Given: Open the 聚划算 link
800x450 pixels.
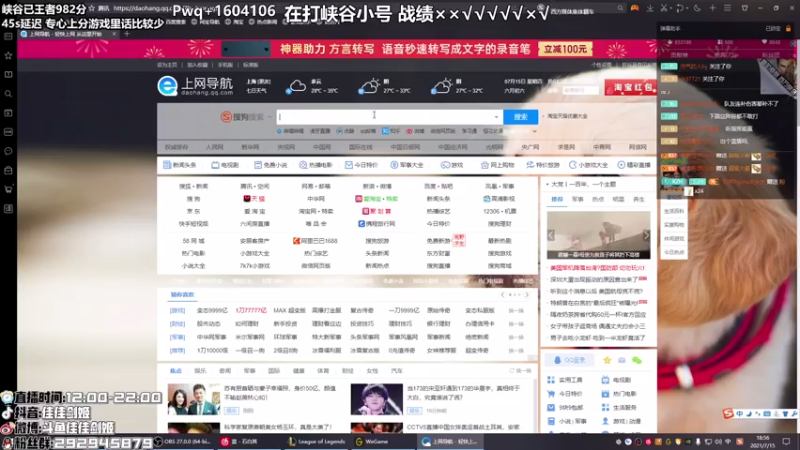Looking at the screenshot, I should pos(377,211).
